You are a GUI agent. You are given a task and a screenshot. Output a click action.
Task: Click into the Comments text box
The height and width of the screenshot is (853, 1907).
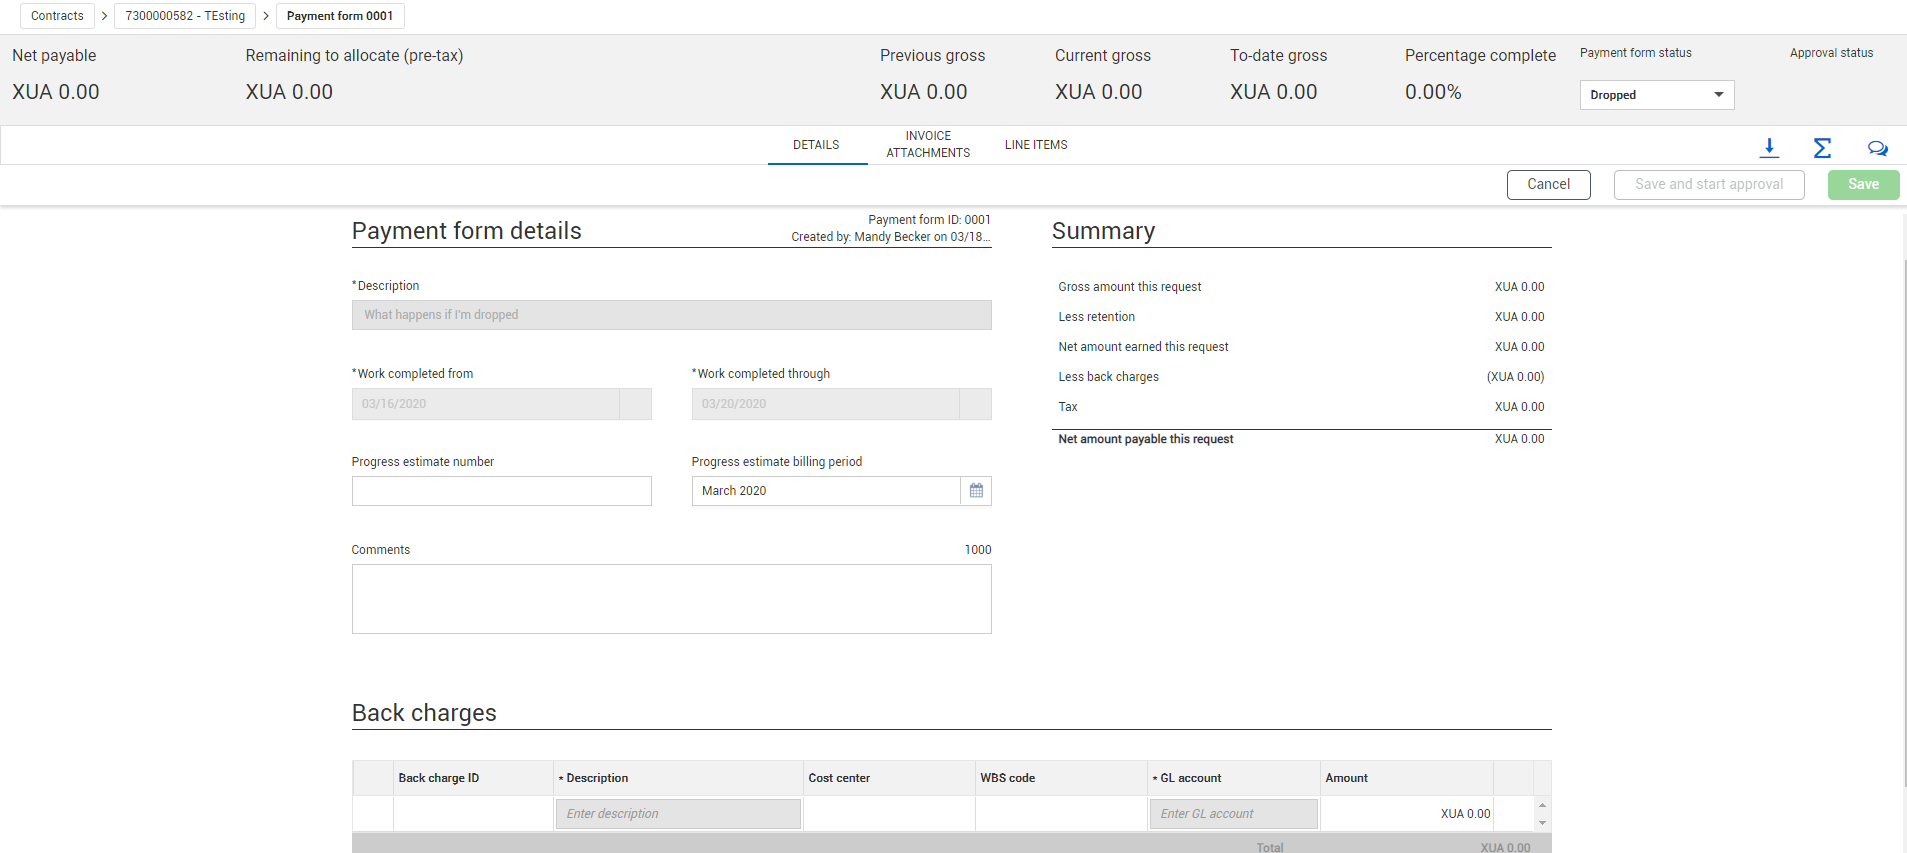point(671,598)
